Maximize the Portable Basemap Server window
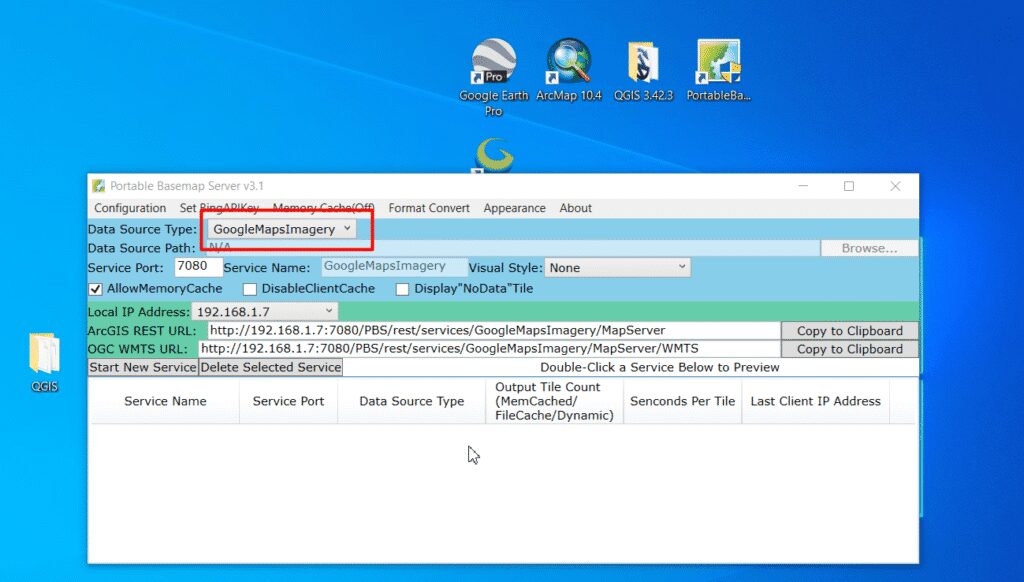The height and width of the screenshot is (582, 1024). (x=849, y=186)
